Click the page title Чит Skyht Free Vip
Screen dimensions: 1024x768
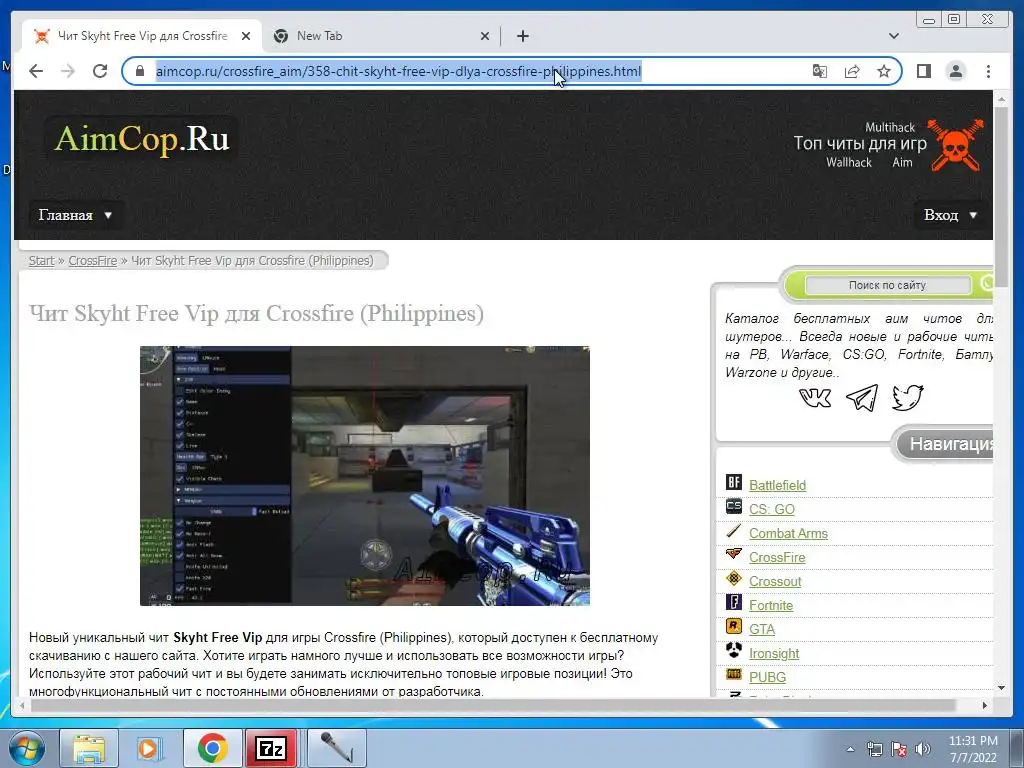[x=256, y=313]
